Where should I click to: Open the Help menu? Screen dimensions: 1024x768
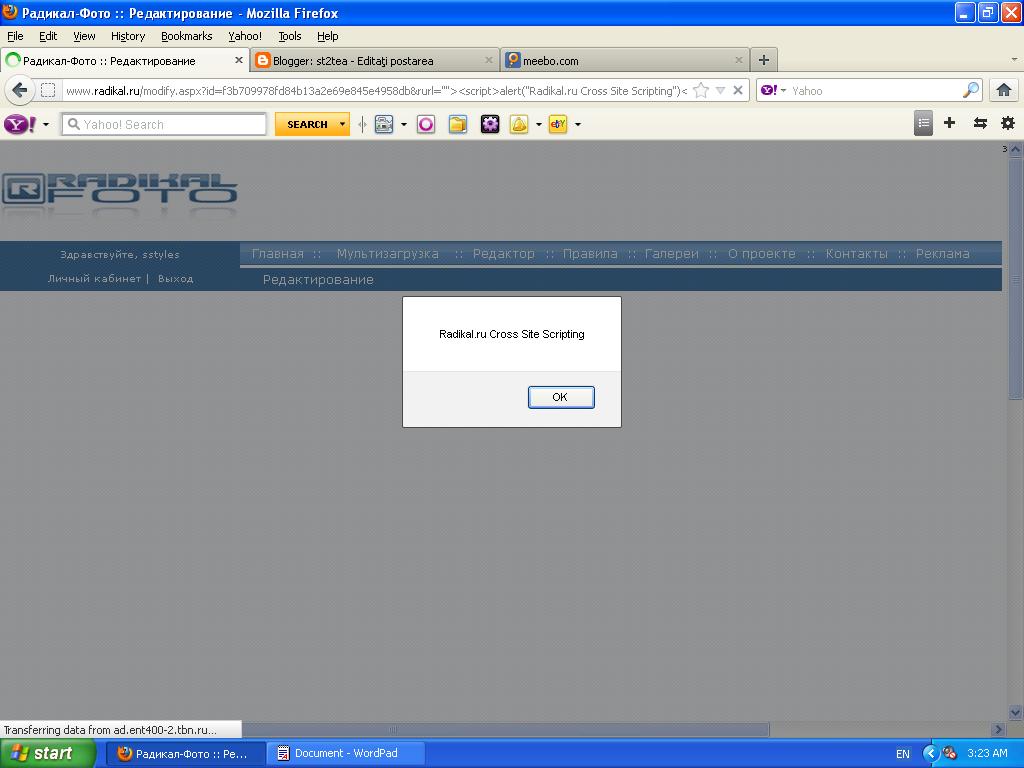coord(328,36)
